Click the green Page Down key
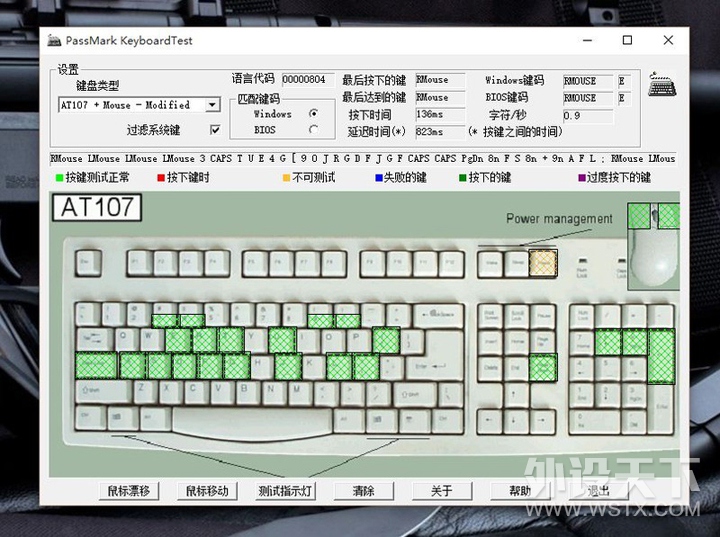This screenshot has height=537, width=720. [543, 367]
